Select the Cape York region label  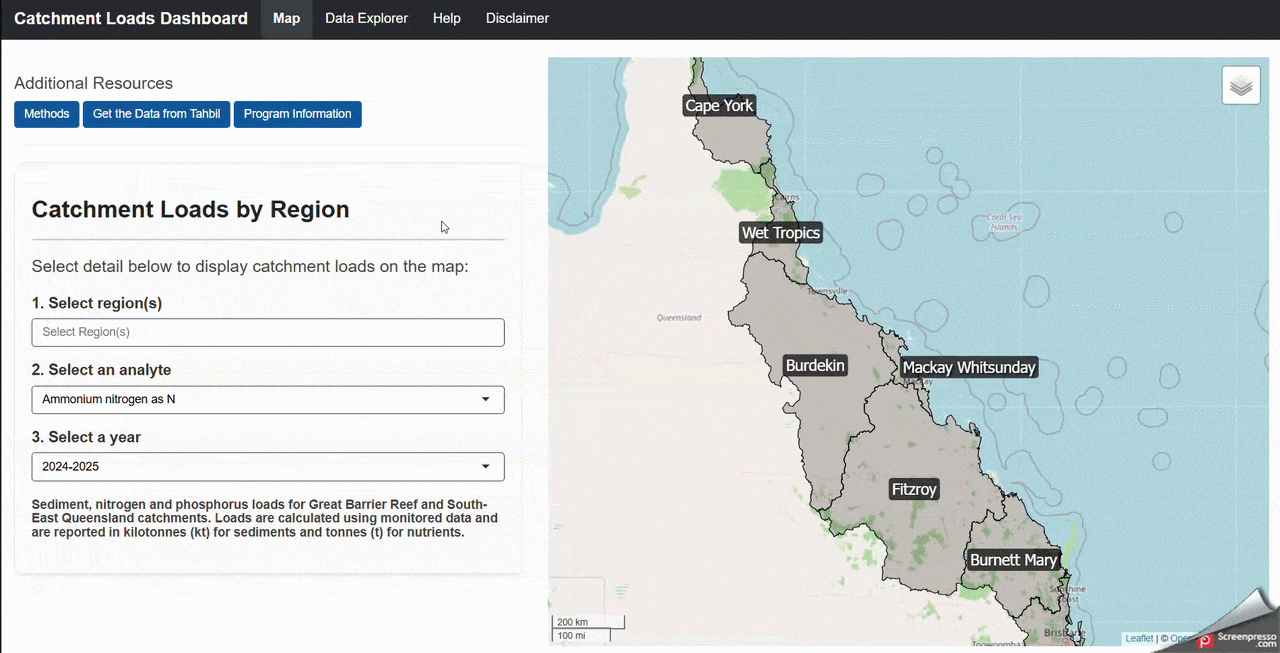(719, 105)
